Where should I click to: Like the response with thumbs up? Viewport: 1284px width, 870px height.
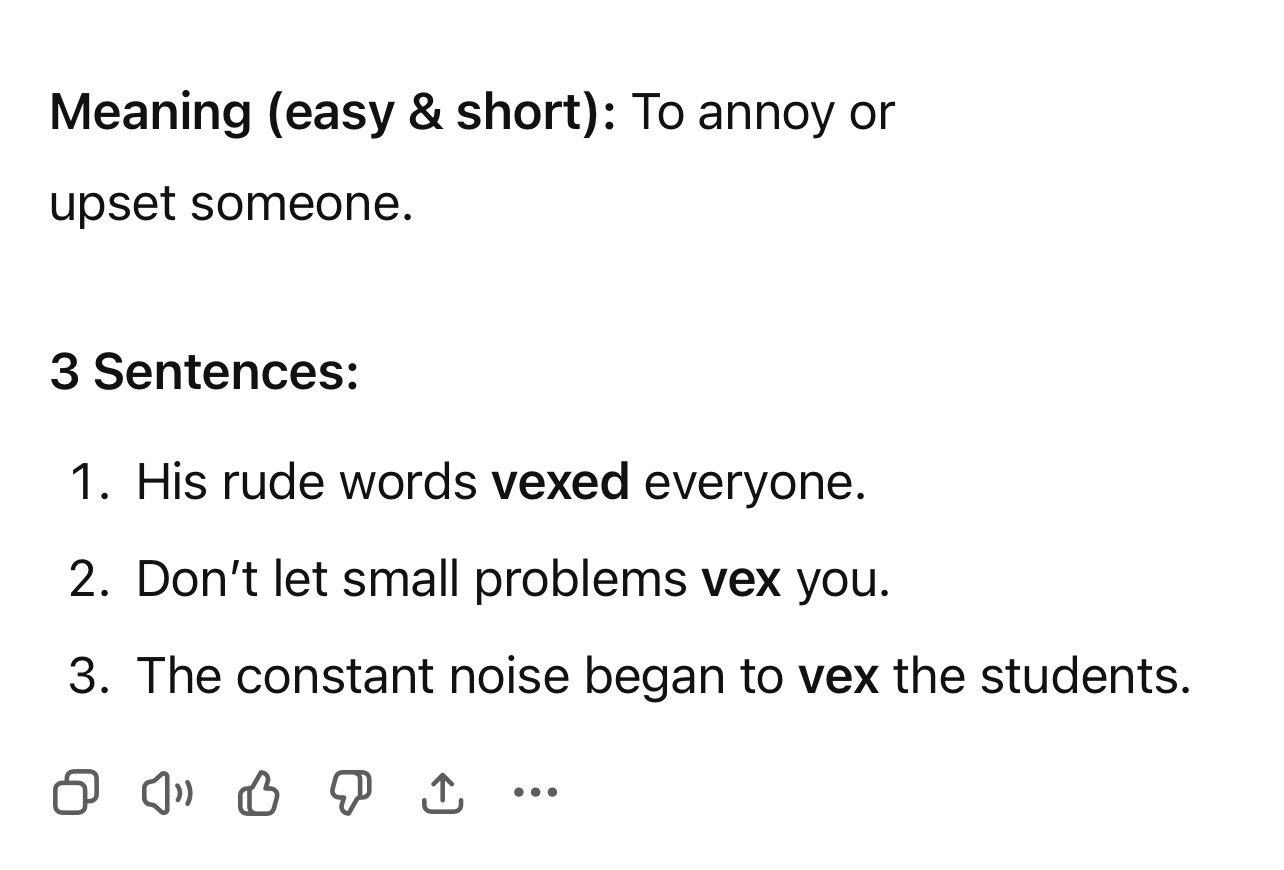click(x=259, y=793)
